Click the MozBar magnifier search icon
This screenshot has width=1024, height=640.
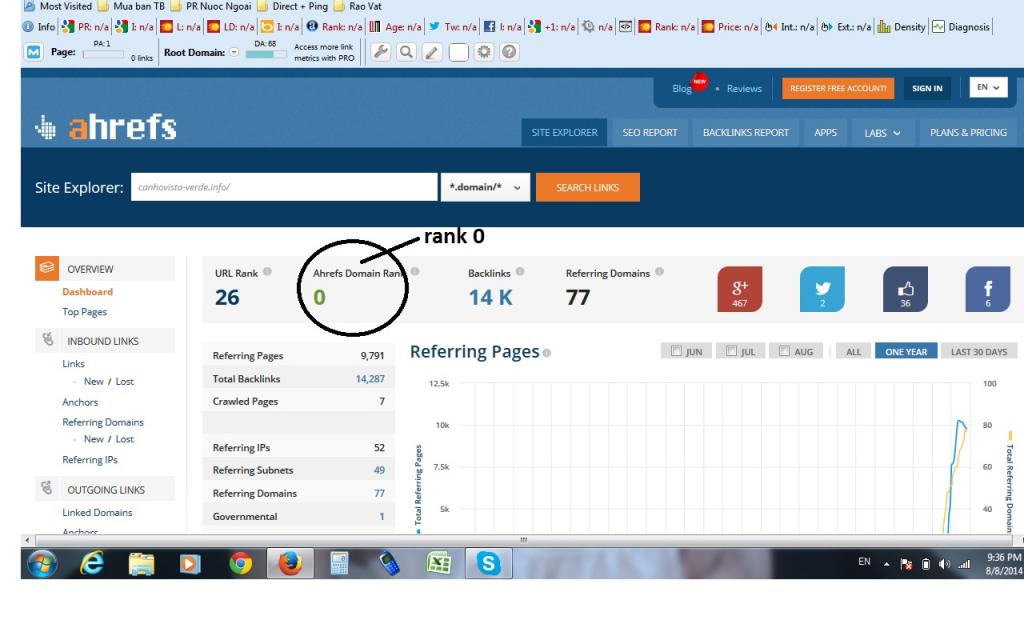(406, 52)
